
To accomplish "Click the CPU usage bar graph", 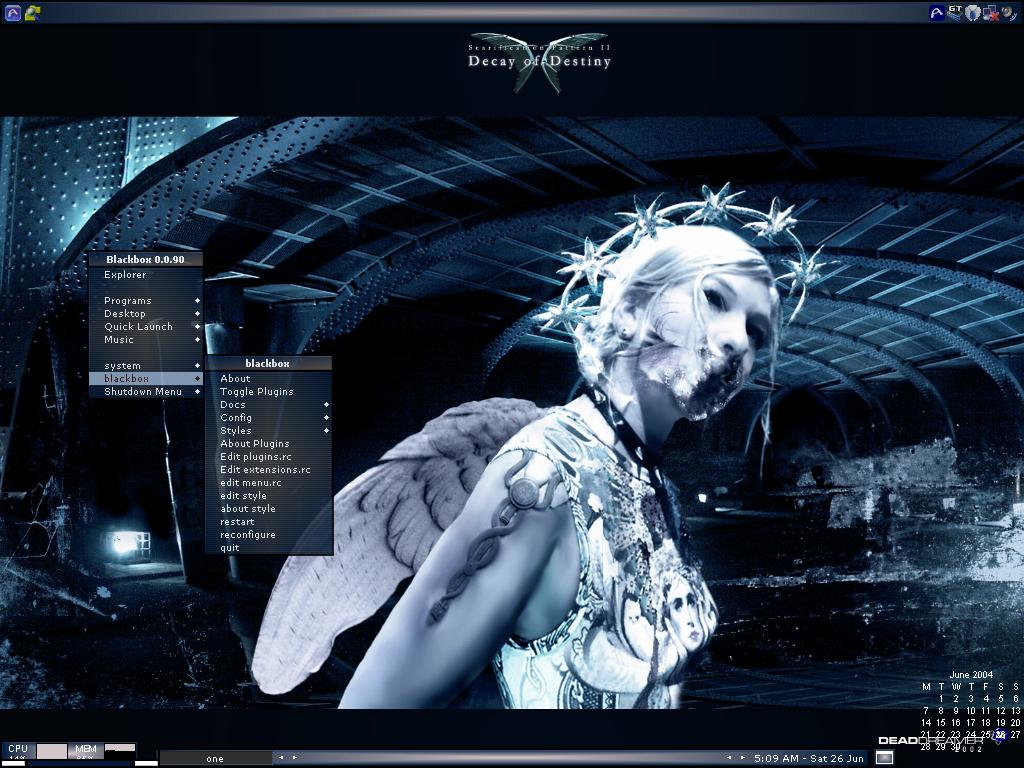I will [52, 751].
